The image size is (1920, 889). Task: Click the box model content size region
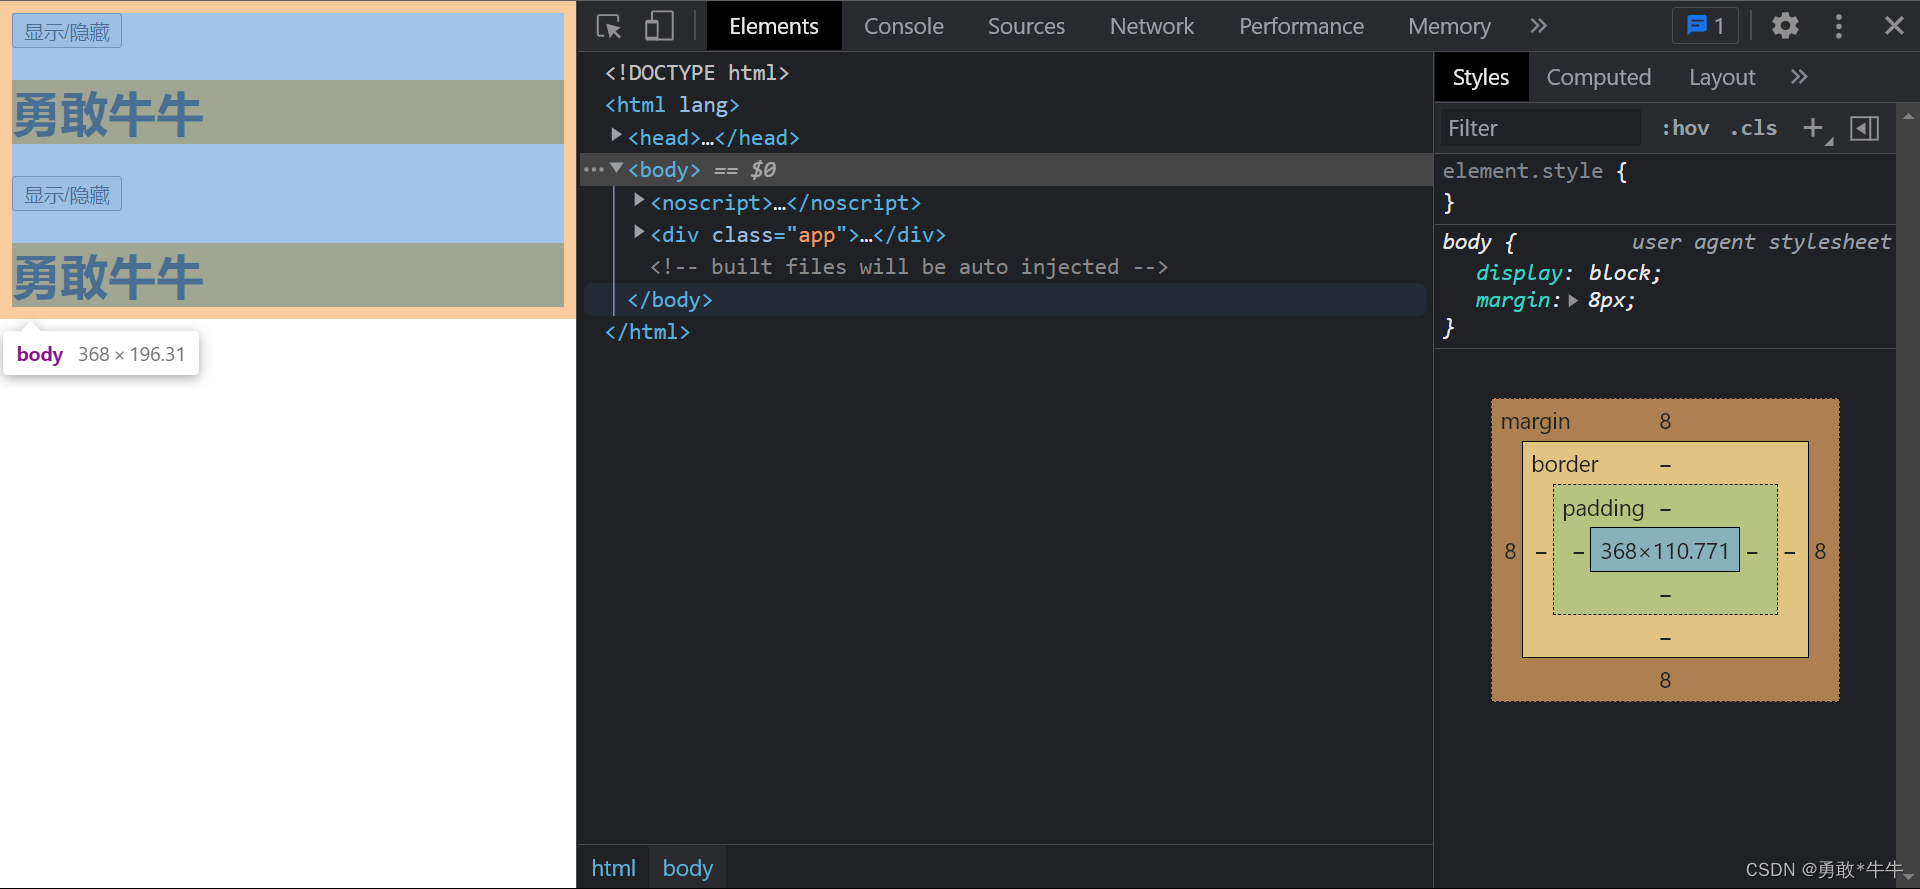coord(1664,551)
